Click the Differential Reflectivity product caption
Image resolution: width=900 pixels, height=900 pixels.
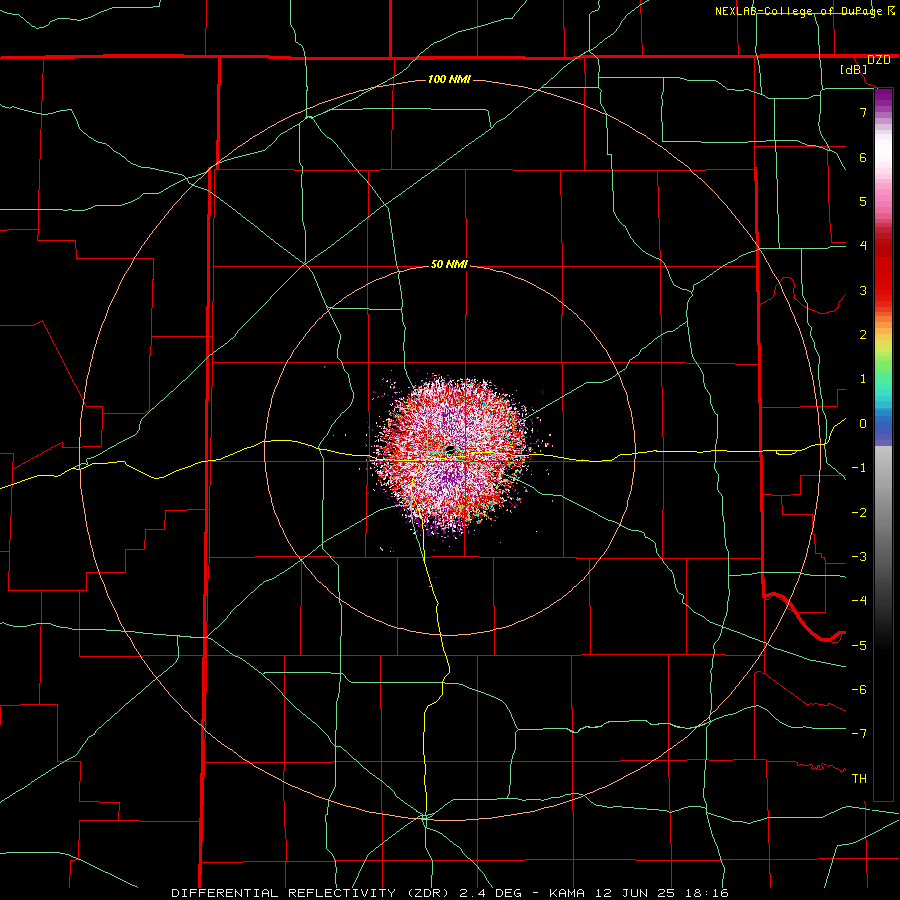click(x=450, y=893)
